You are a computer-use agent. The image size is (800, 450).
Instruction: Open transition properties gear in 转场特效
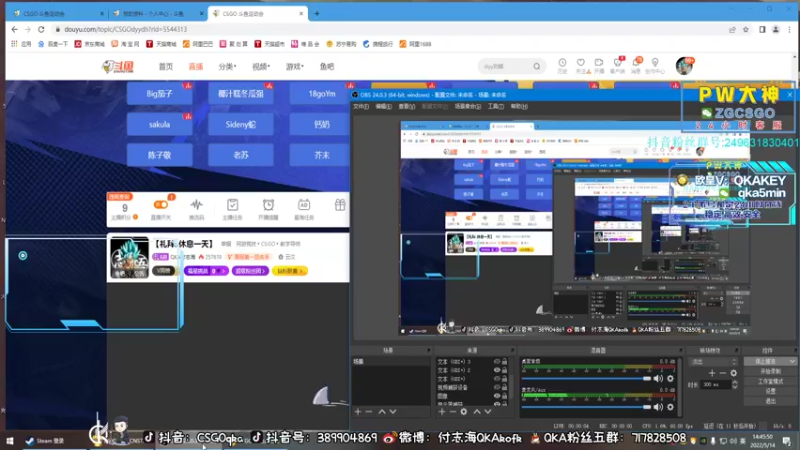pyautogui.click(x=733, y=373)
